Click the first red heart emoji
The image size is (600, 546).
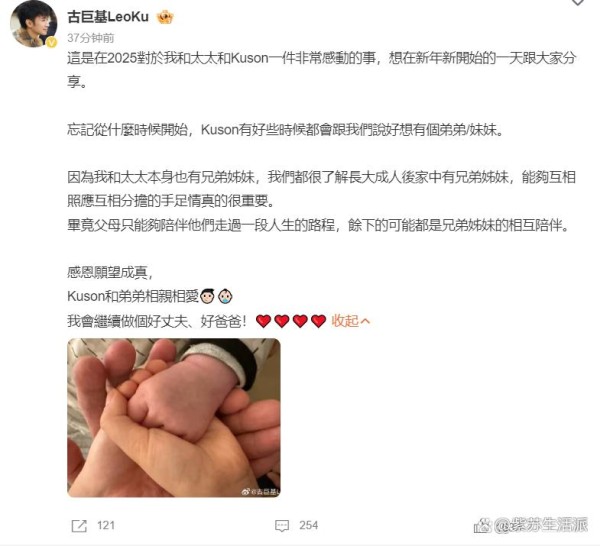tap(263, 321)
